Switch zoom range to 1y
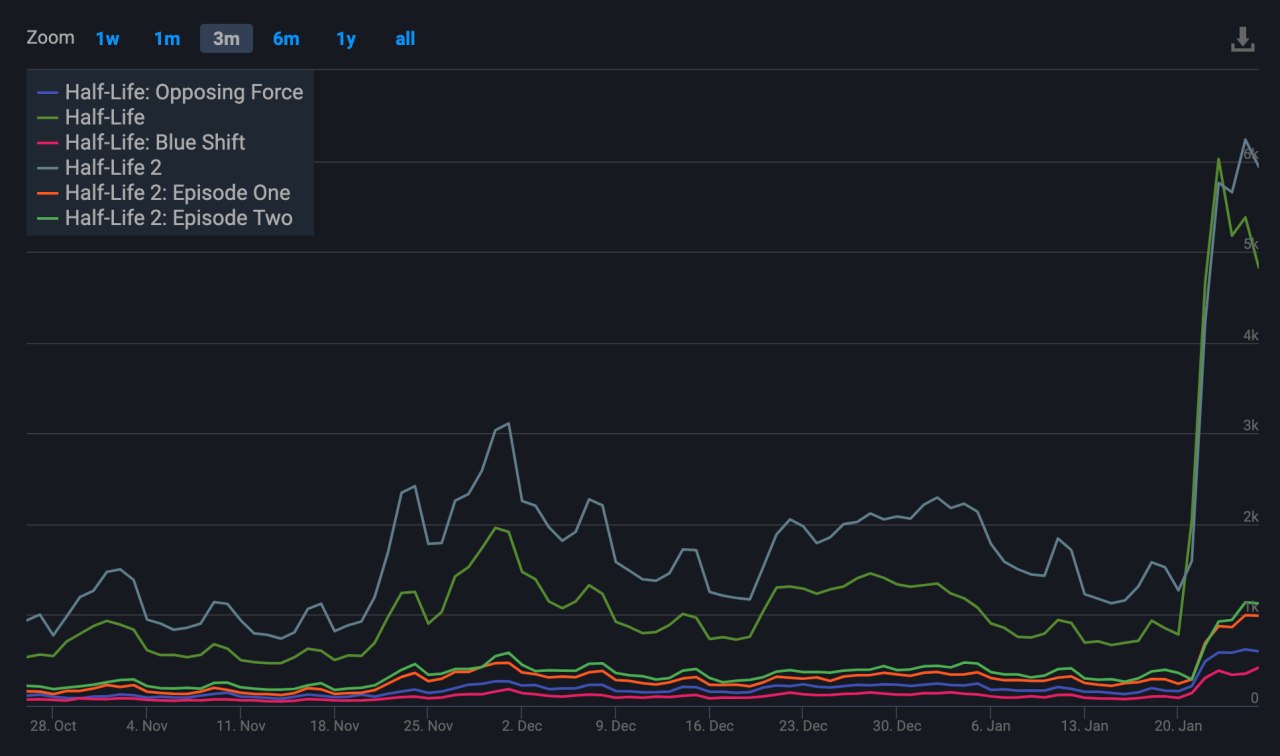The height and width of the screenshot is (756, 1280). pyautogui.click(x=346, y=39)
